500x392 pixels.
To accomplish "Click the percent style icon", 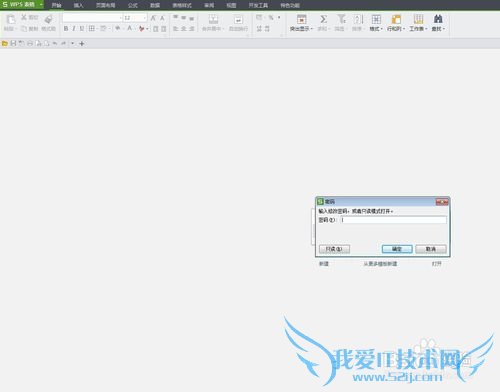I will (x=271, y=17).
